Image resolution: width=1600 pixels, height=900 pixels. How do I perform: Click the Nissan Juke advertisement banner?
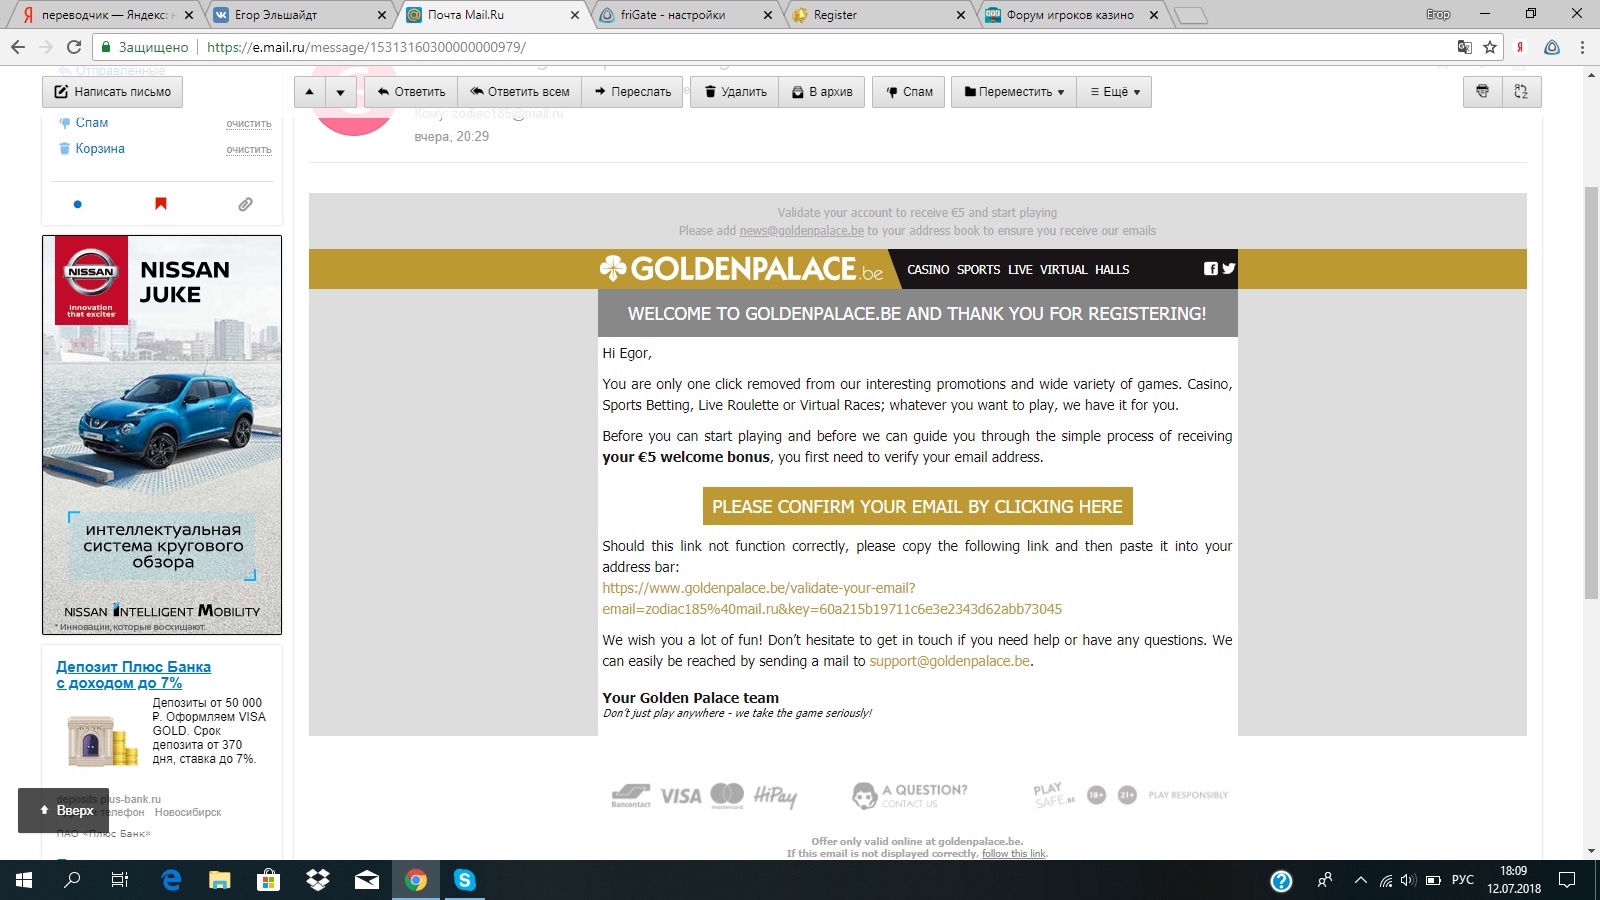pyautogui.click(x=162, y=435)
